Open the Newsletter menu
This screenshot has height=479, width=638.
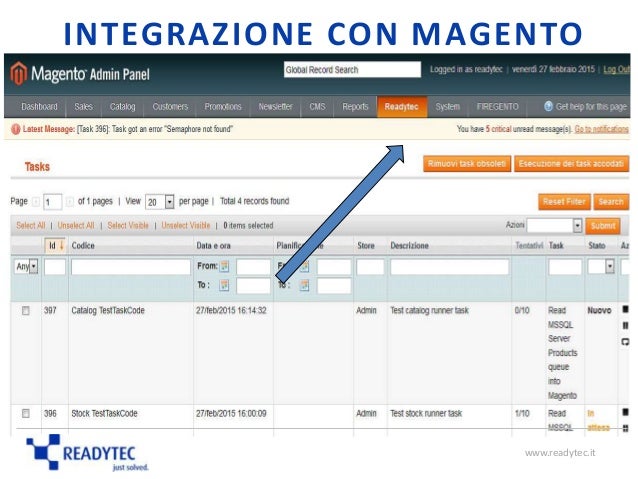(275, 107)
